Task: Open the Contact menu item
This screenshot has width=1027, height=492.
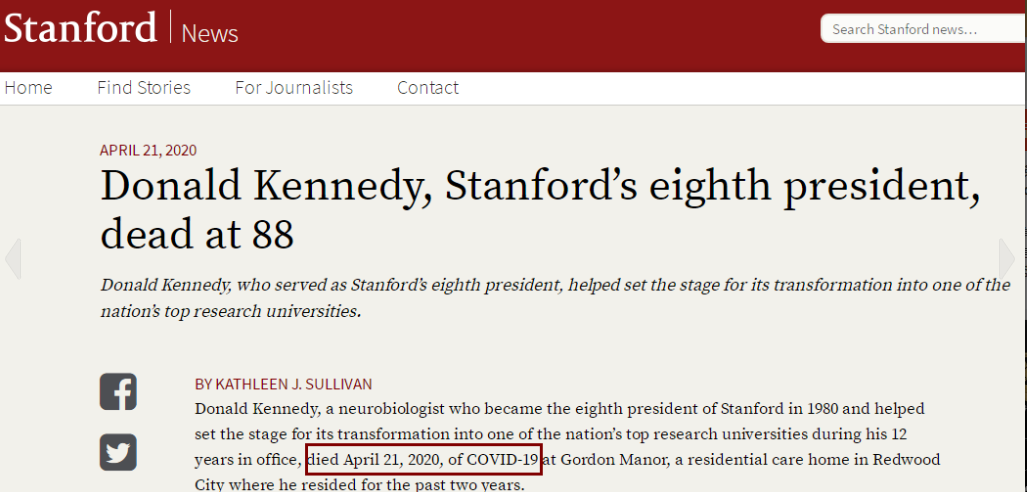Action: (428, 88)
